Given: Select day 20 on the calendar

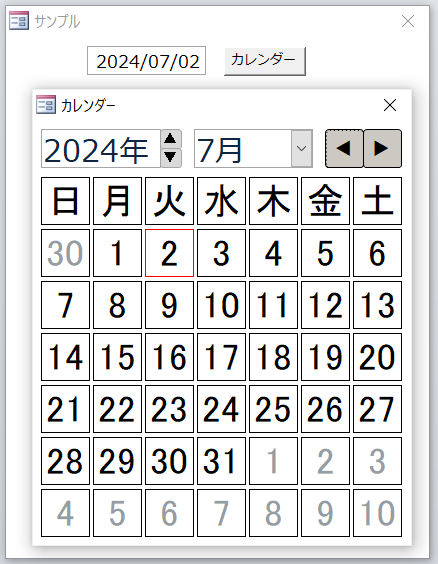Looking at the screenshot, I should [378, 357].
